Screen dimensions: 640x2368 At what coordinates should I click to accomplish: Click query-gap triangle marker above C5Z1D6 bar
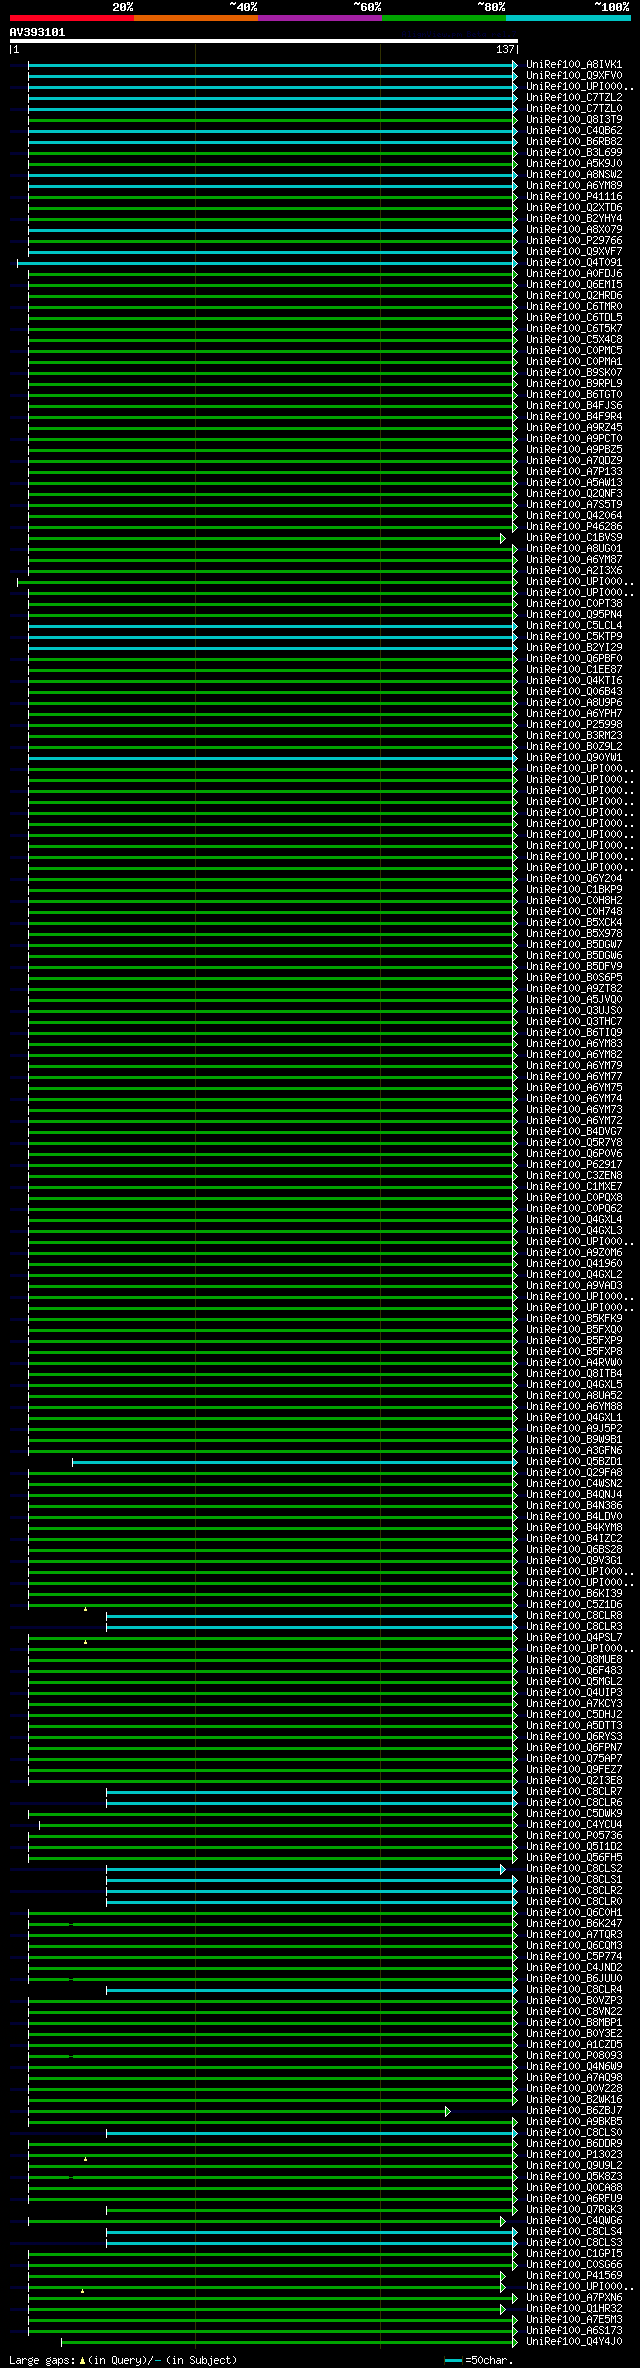click(x=85, y=1609)
